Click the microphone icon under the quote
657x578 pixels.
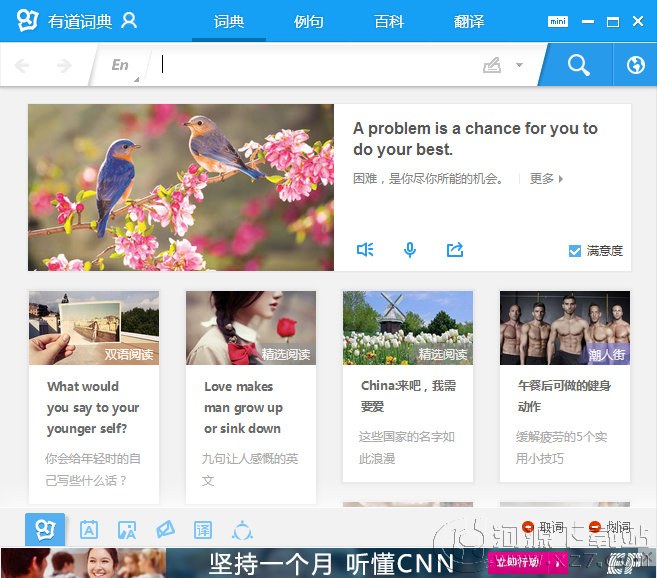pyautogui.click(x=410, y=250)
